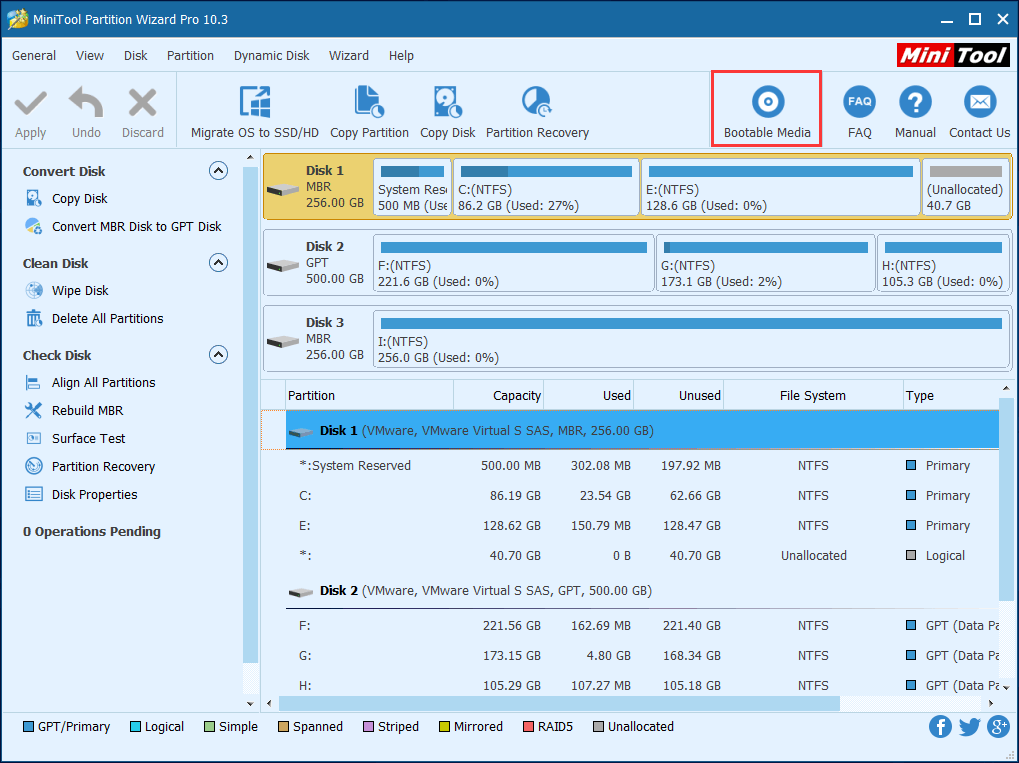
Task: Open the Facebook social icon
Action: pyautogui.click(x=940, y=727)
